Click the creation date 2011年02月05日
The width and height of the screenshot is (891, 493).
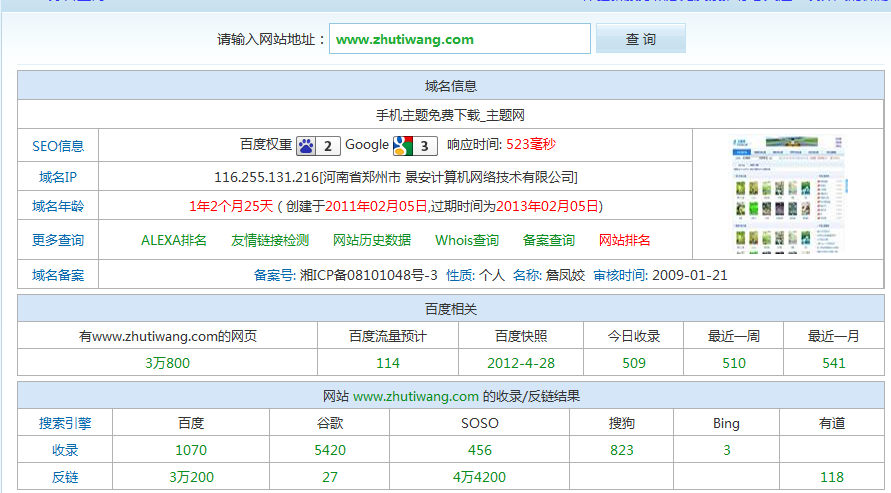pos(376,206)
